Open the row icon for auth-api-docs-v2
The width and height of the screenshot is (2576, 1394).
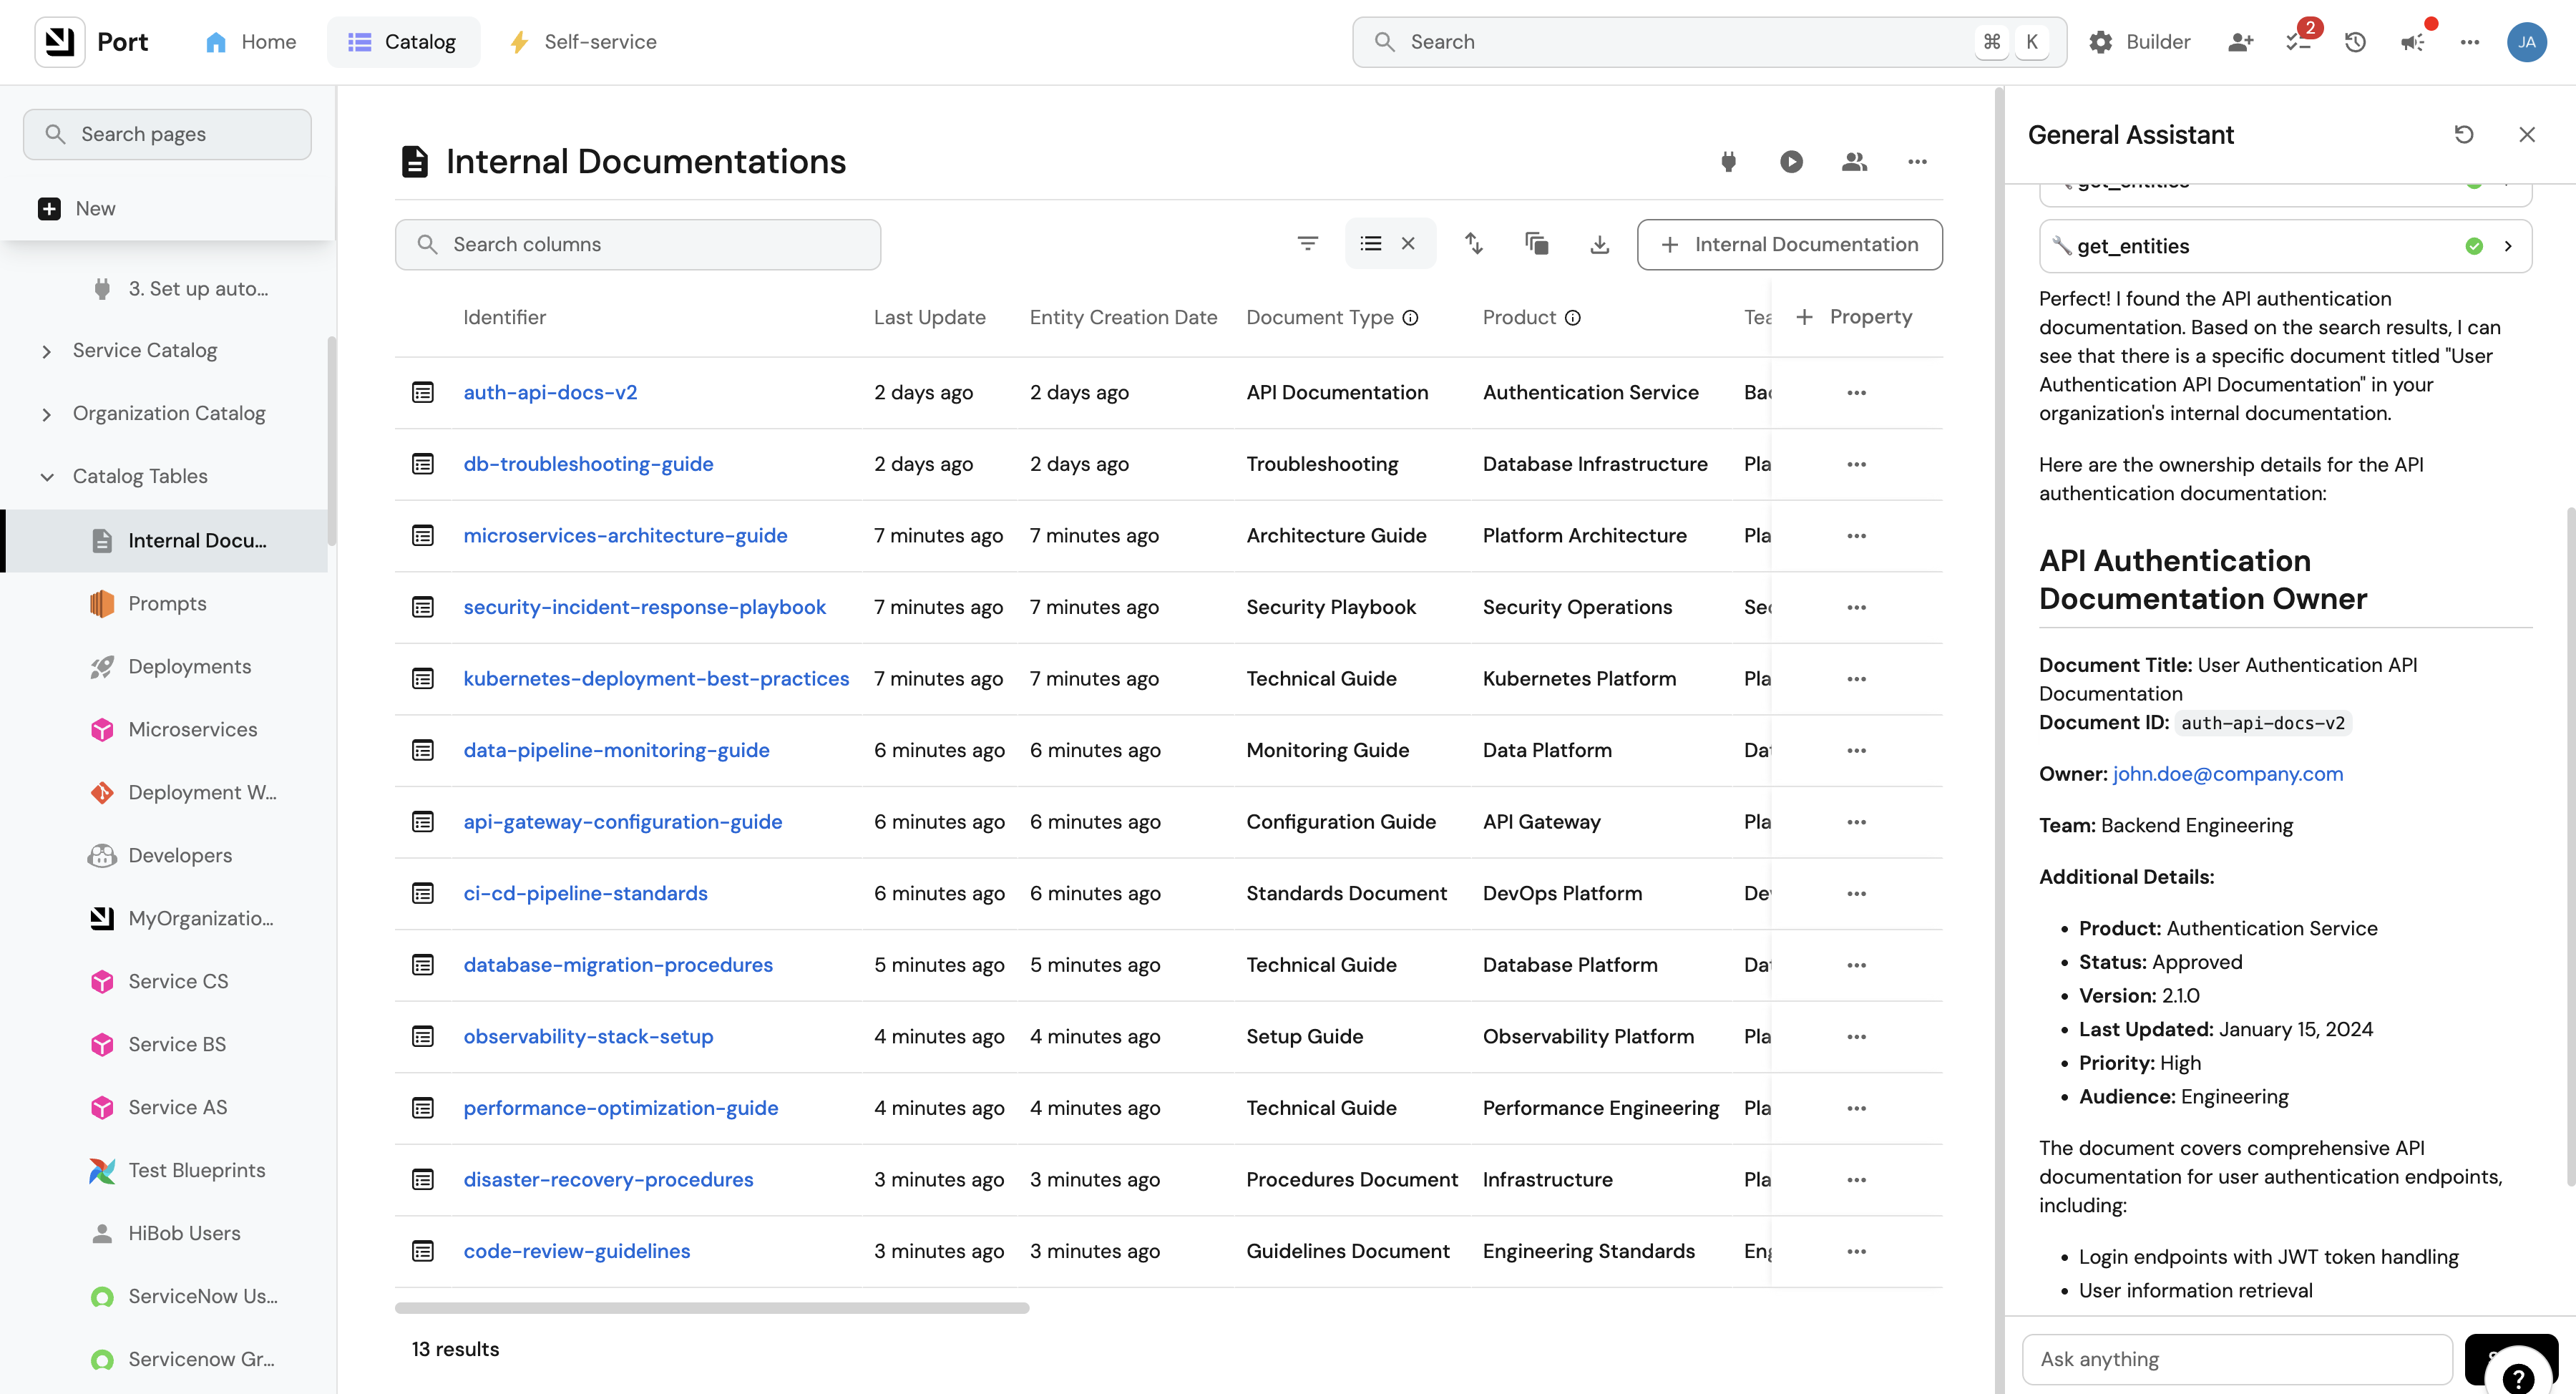point(423,393)
